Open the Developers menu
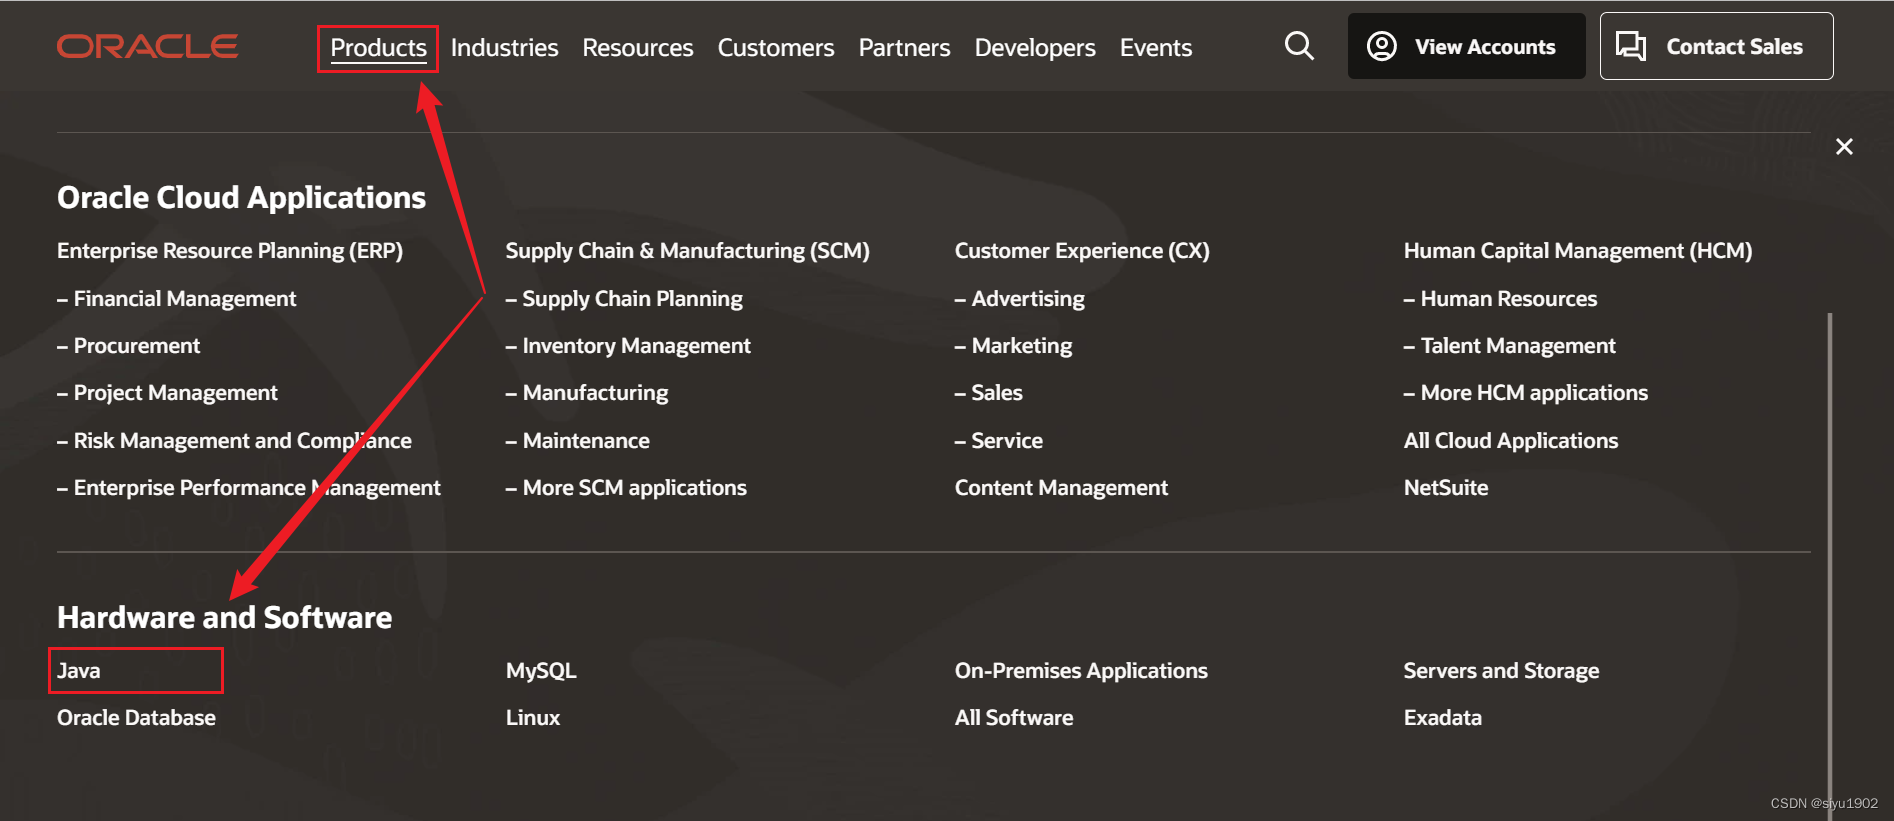1894x821 pixels. point(1035,48)
